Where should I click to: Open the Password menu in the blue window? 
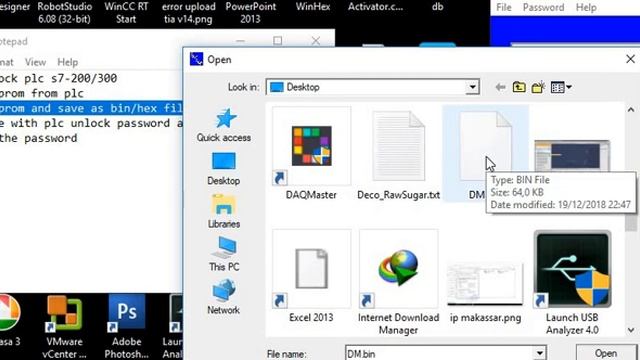tap(543, 7)
